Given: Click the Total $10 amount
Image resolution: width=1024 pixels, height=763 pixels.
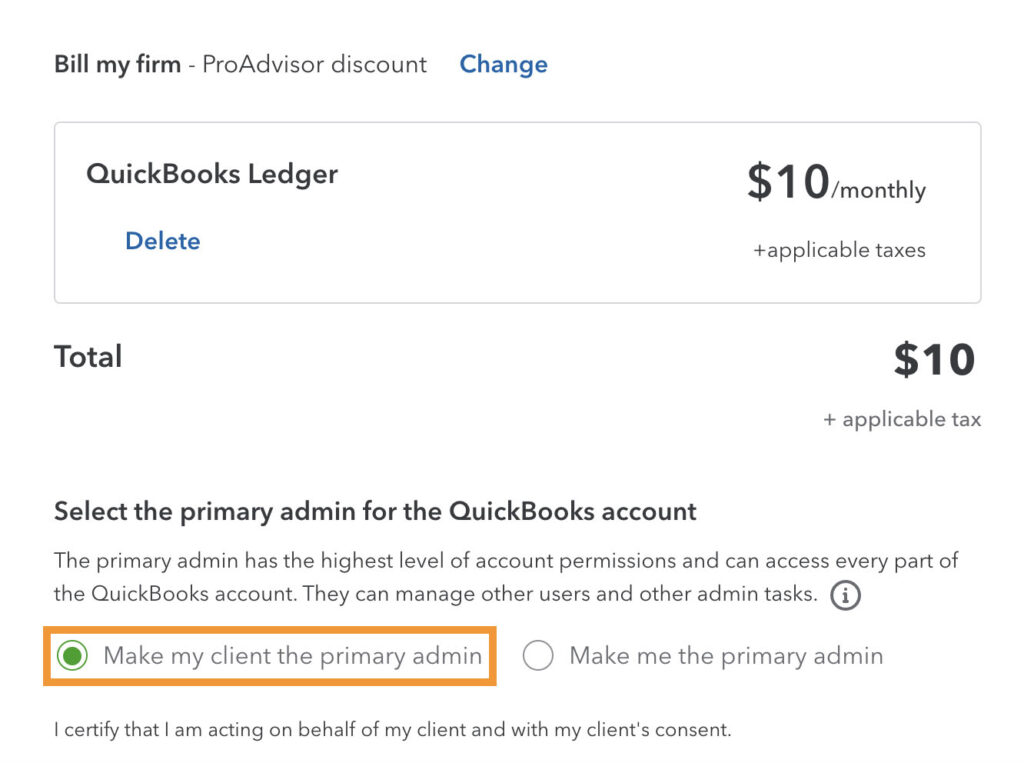Looking at the screenshot, I should [x=934, y=360].
